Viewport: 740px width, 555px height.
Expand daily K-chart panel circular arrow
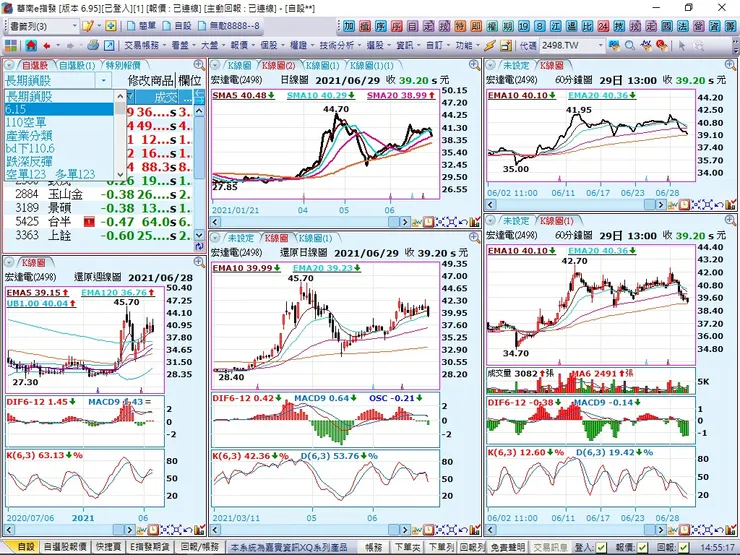(215, 65)
